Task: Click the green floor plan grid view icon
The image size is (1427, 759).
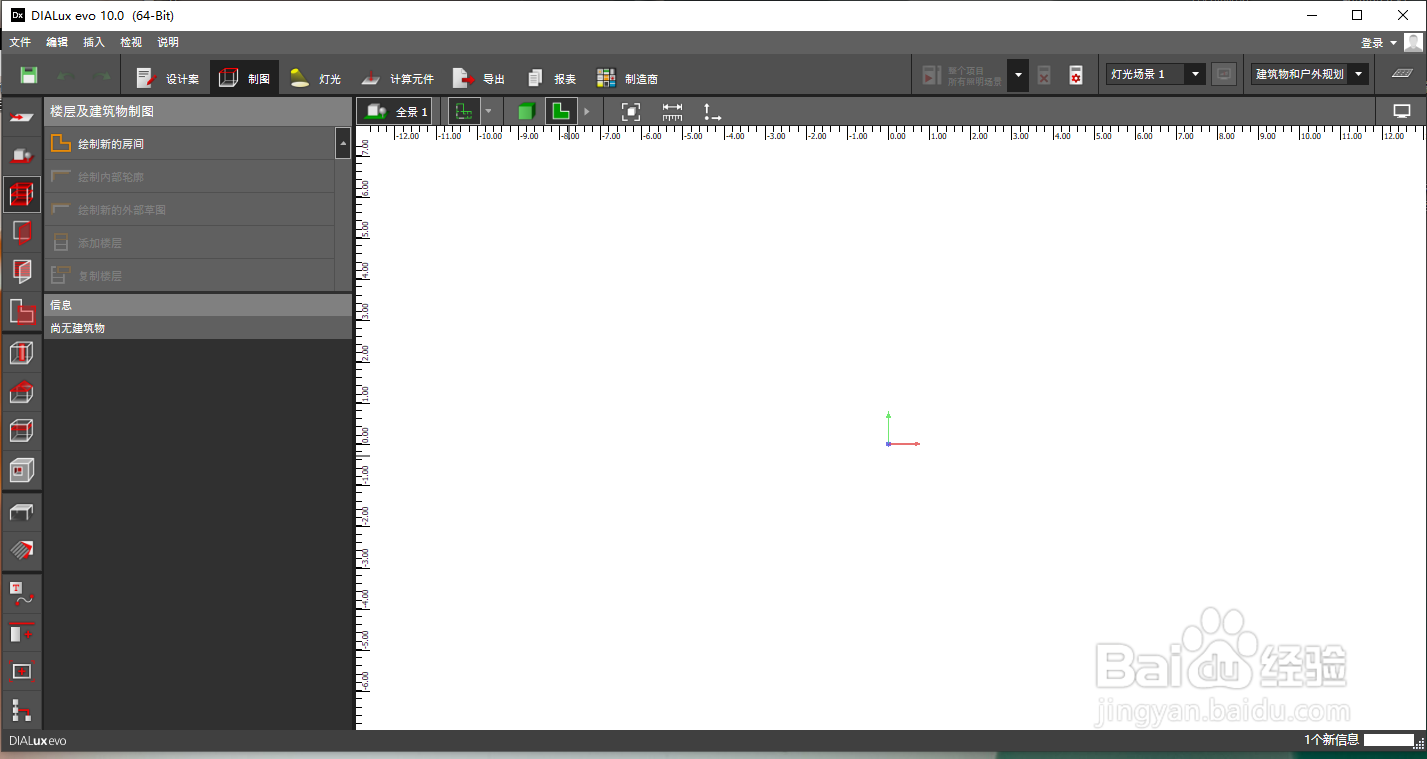Action: 463,111
